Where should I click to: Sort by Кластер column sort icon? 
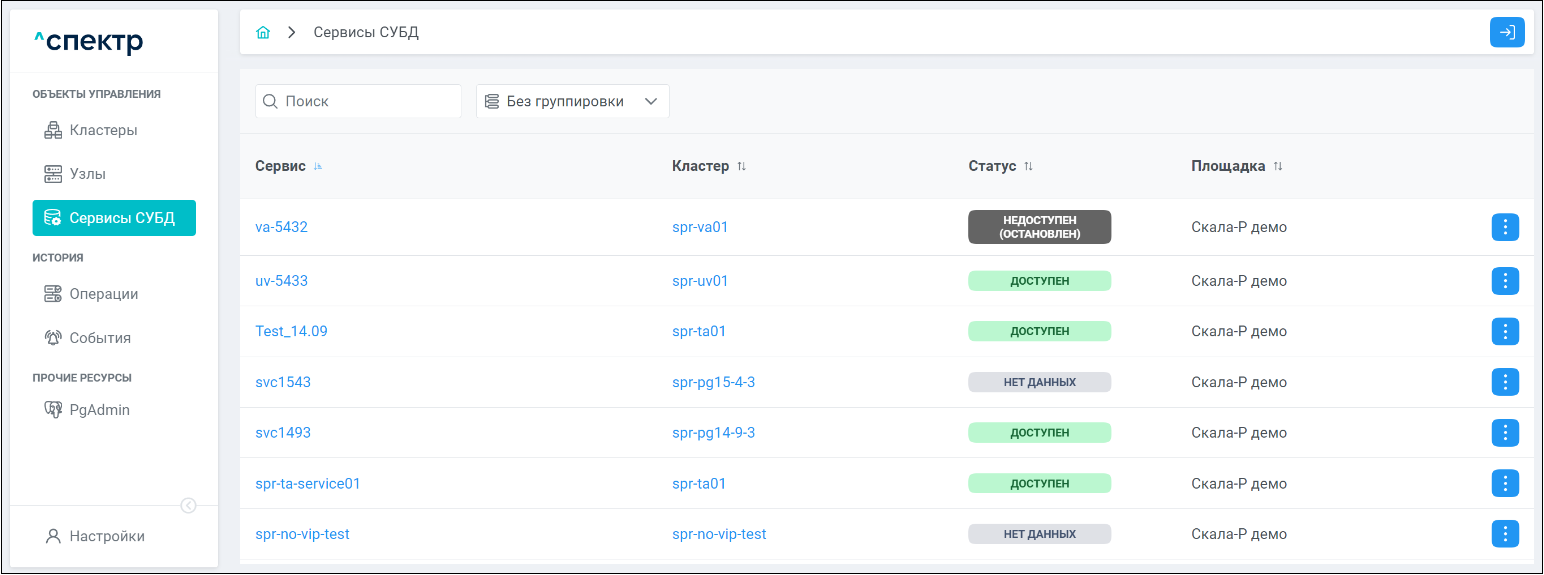click(741, 167)
